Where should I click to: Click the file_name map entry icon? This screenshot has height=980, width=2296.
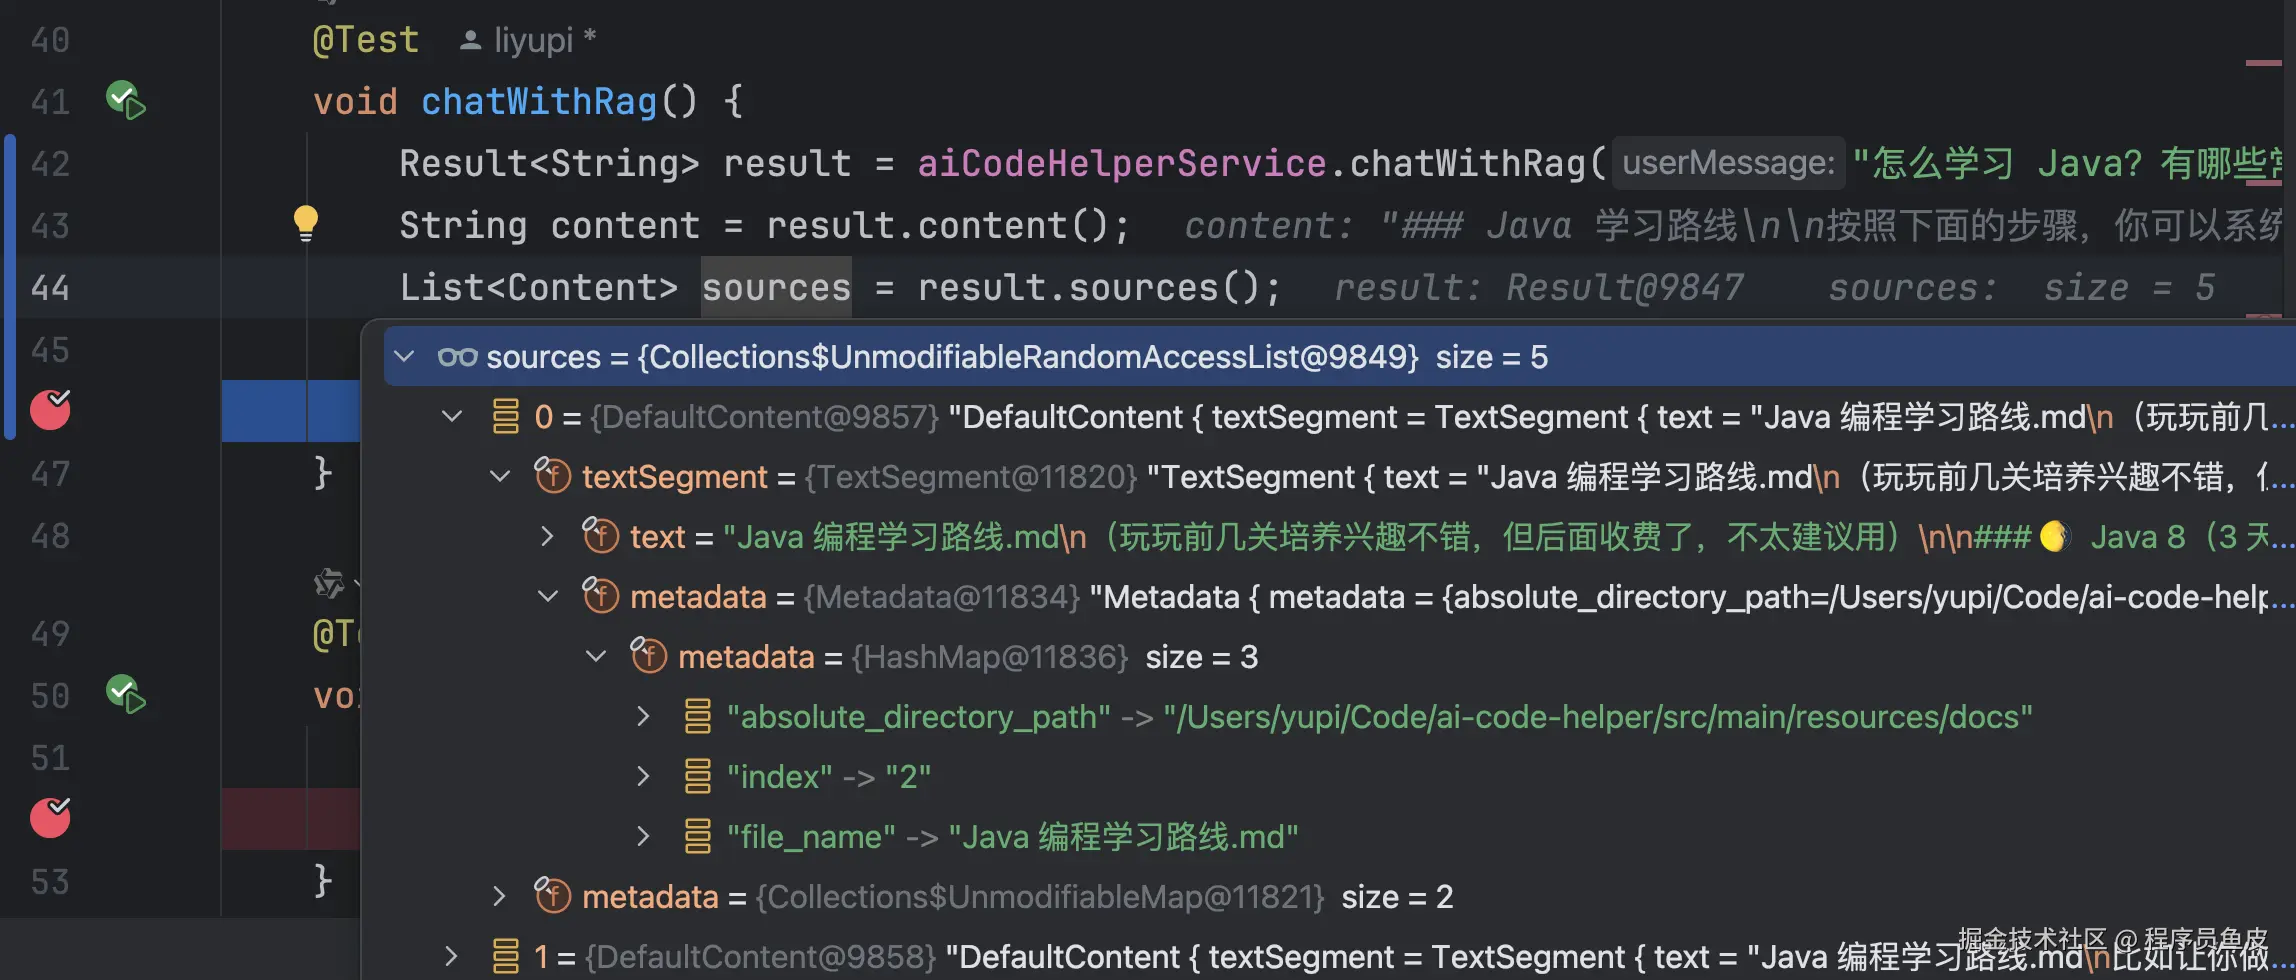[x=697, y=836]
